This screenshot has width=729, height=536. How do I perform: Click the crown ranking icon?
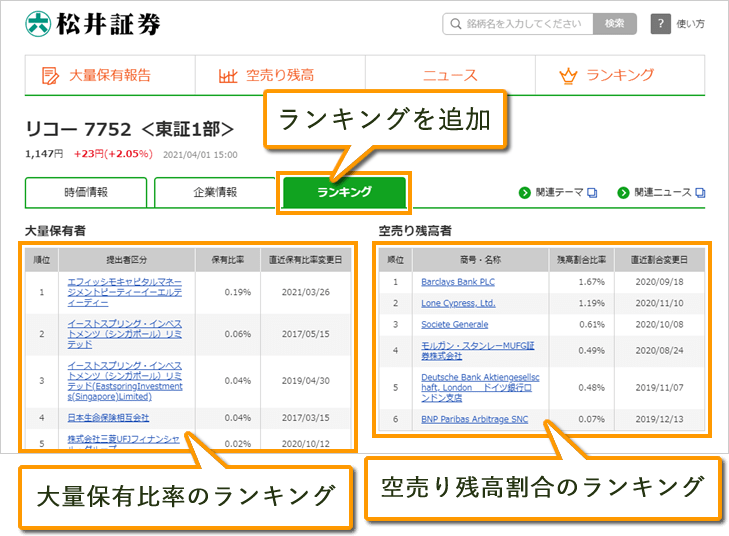568,76
